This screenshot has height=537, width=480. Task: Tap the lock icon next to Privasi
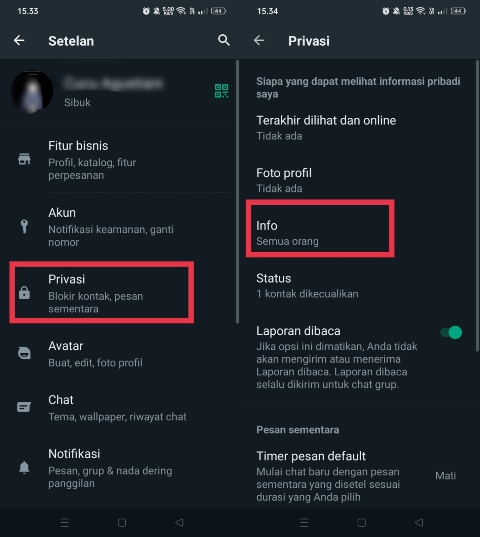point(24,293)
